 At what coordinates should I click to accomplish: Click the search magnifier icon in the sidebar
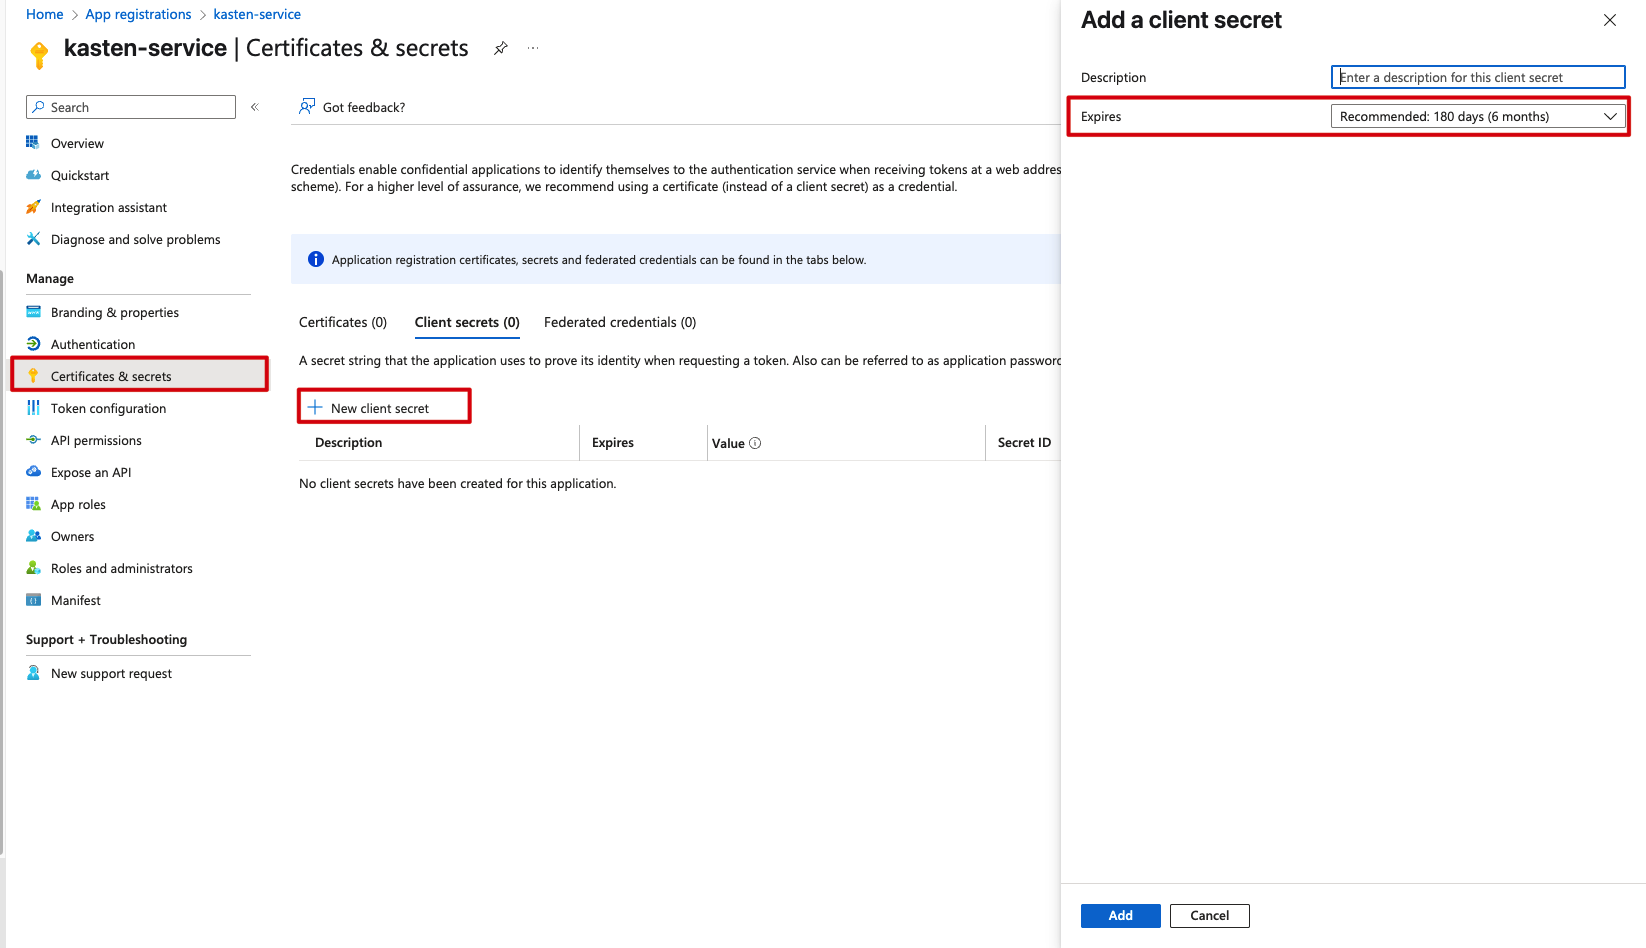pos(39,107)
